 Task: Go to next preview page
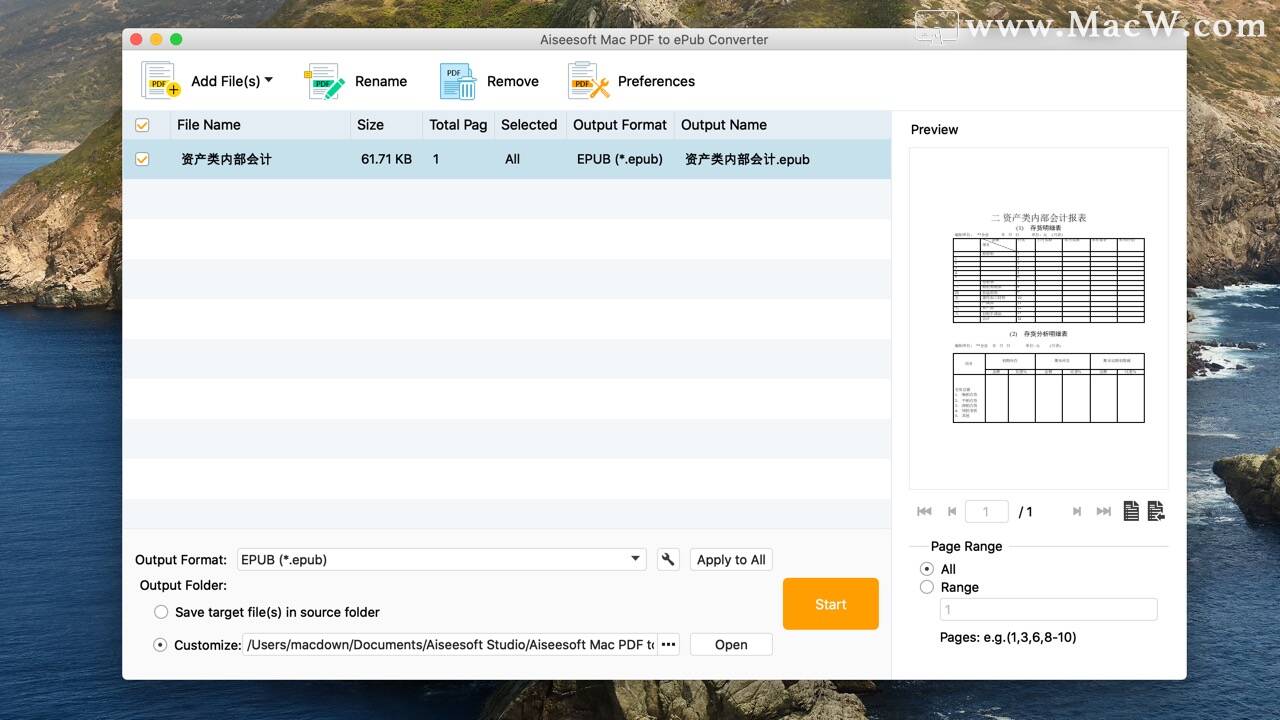click(x=1076, y=512)
